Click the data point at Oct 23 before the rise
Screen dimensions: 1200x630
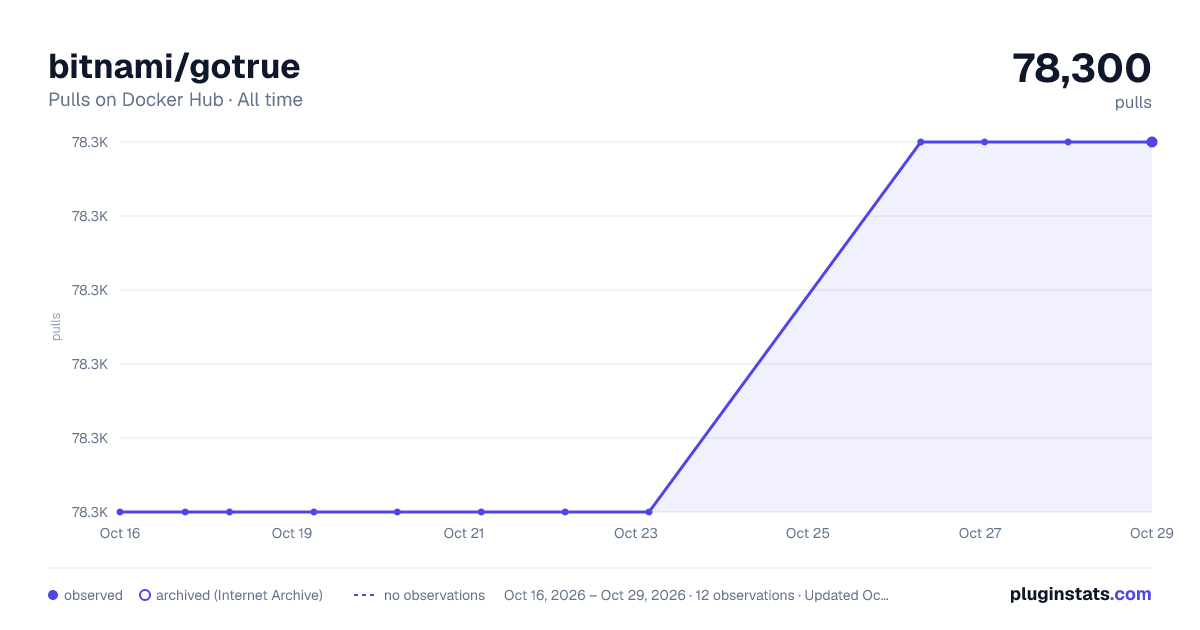[x=649, y=512]
